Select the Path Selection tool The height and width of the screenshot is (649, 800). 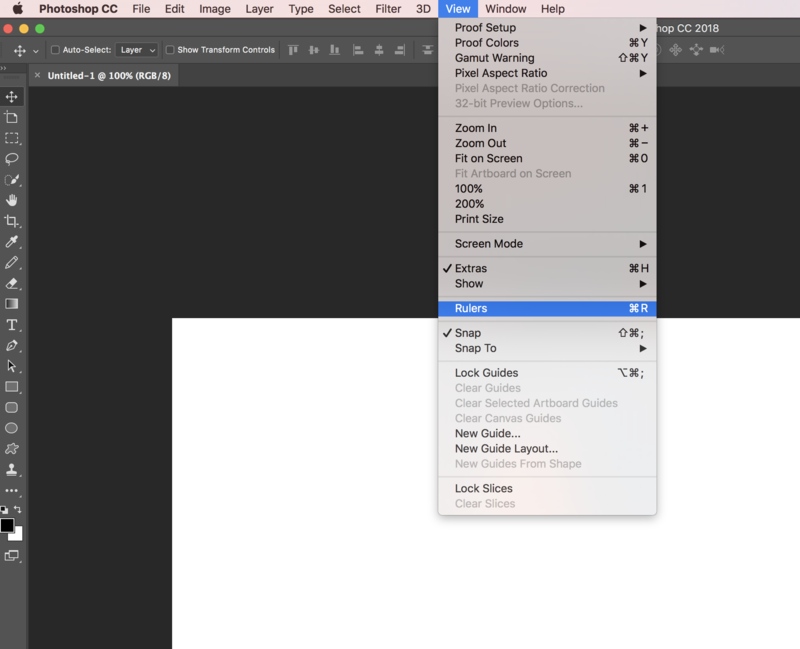(11, 366)
